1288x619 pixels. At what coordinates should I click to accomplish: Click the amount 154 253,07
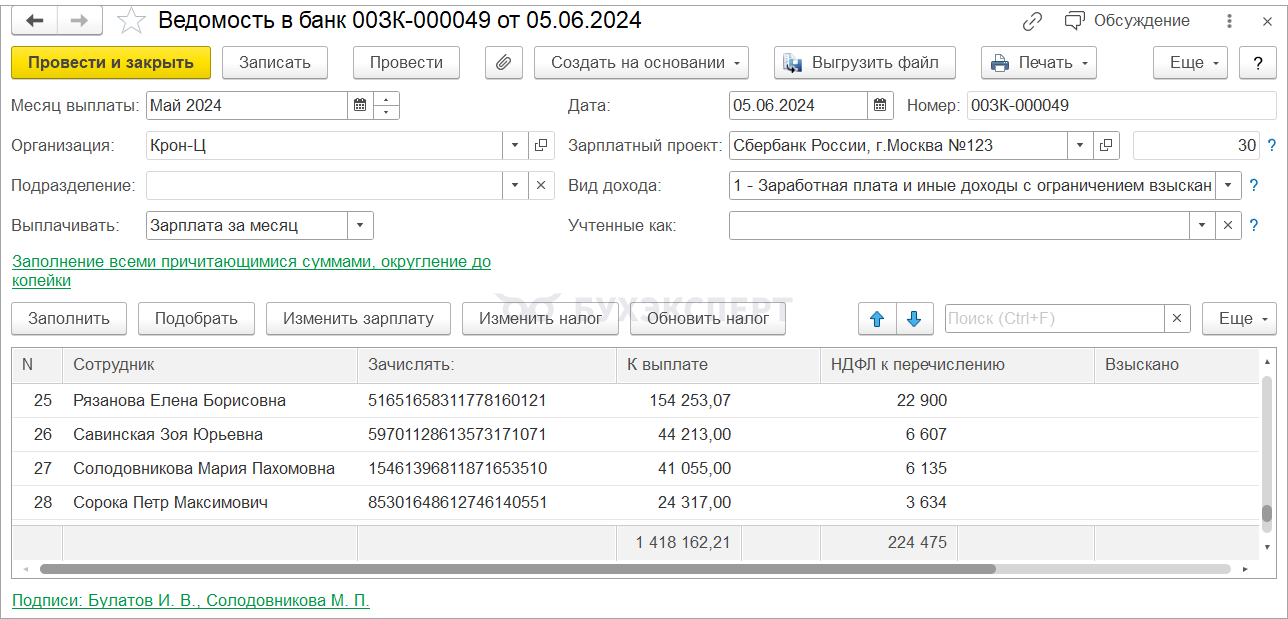(x=690, y=400)
